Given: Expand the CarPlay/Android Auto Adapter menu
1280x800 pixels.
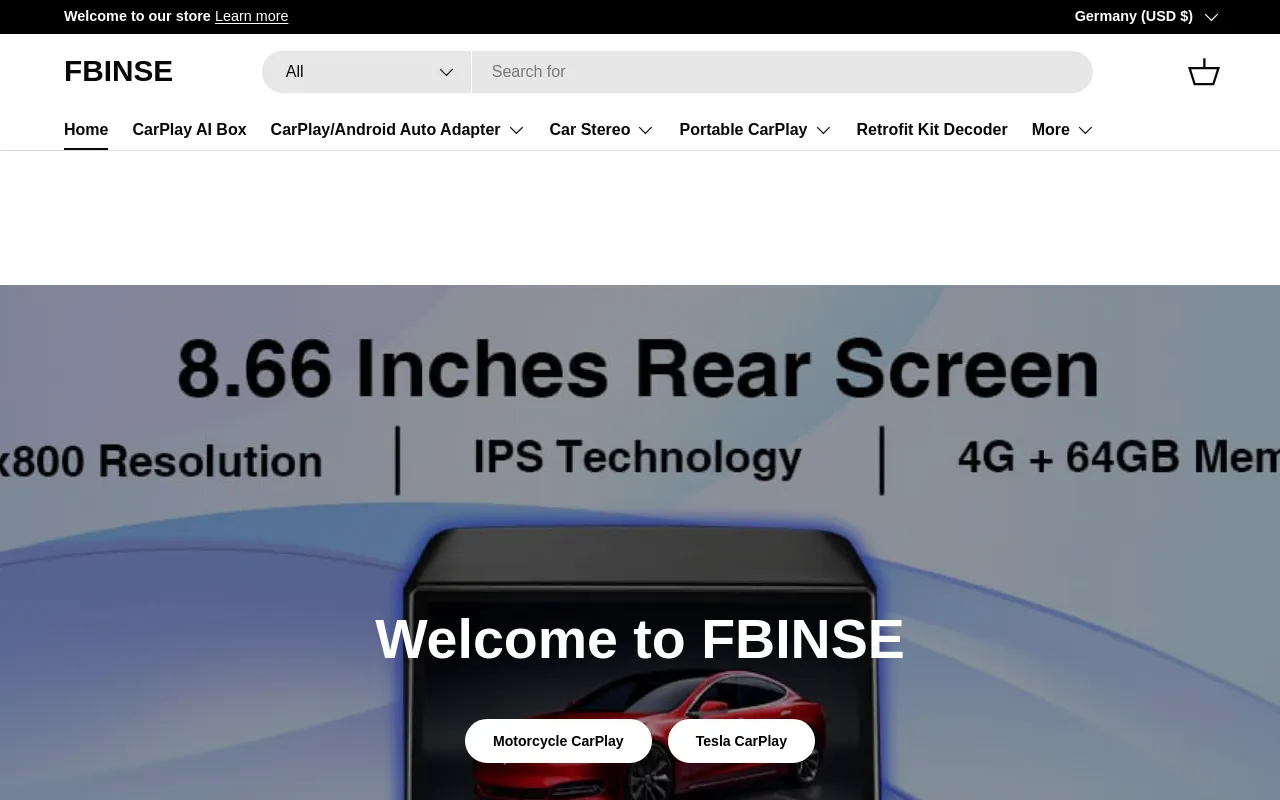Looking at the screenshot, I should 397,130.
